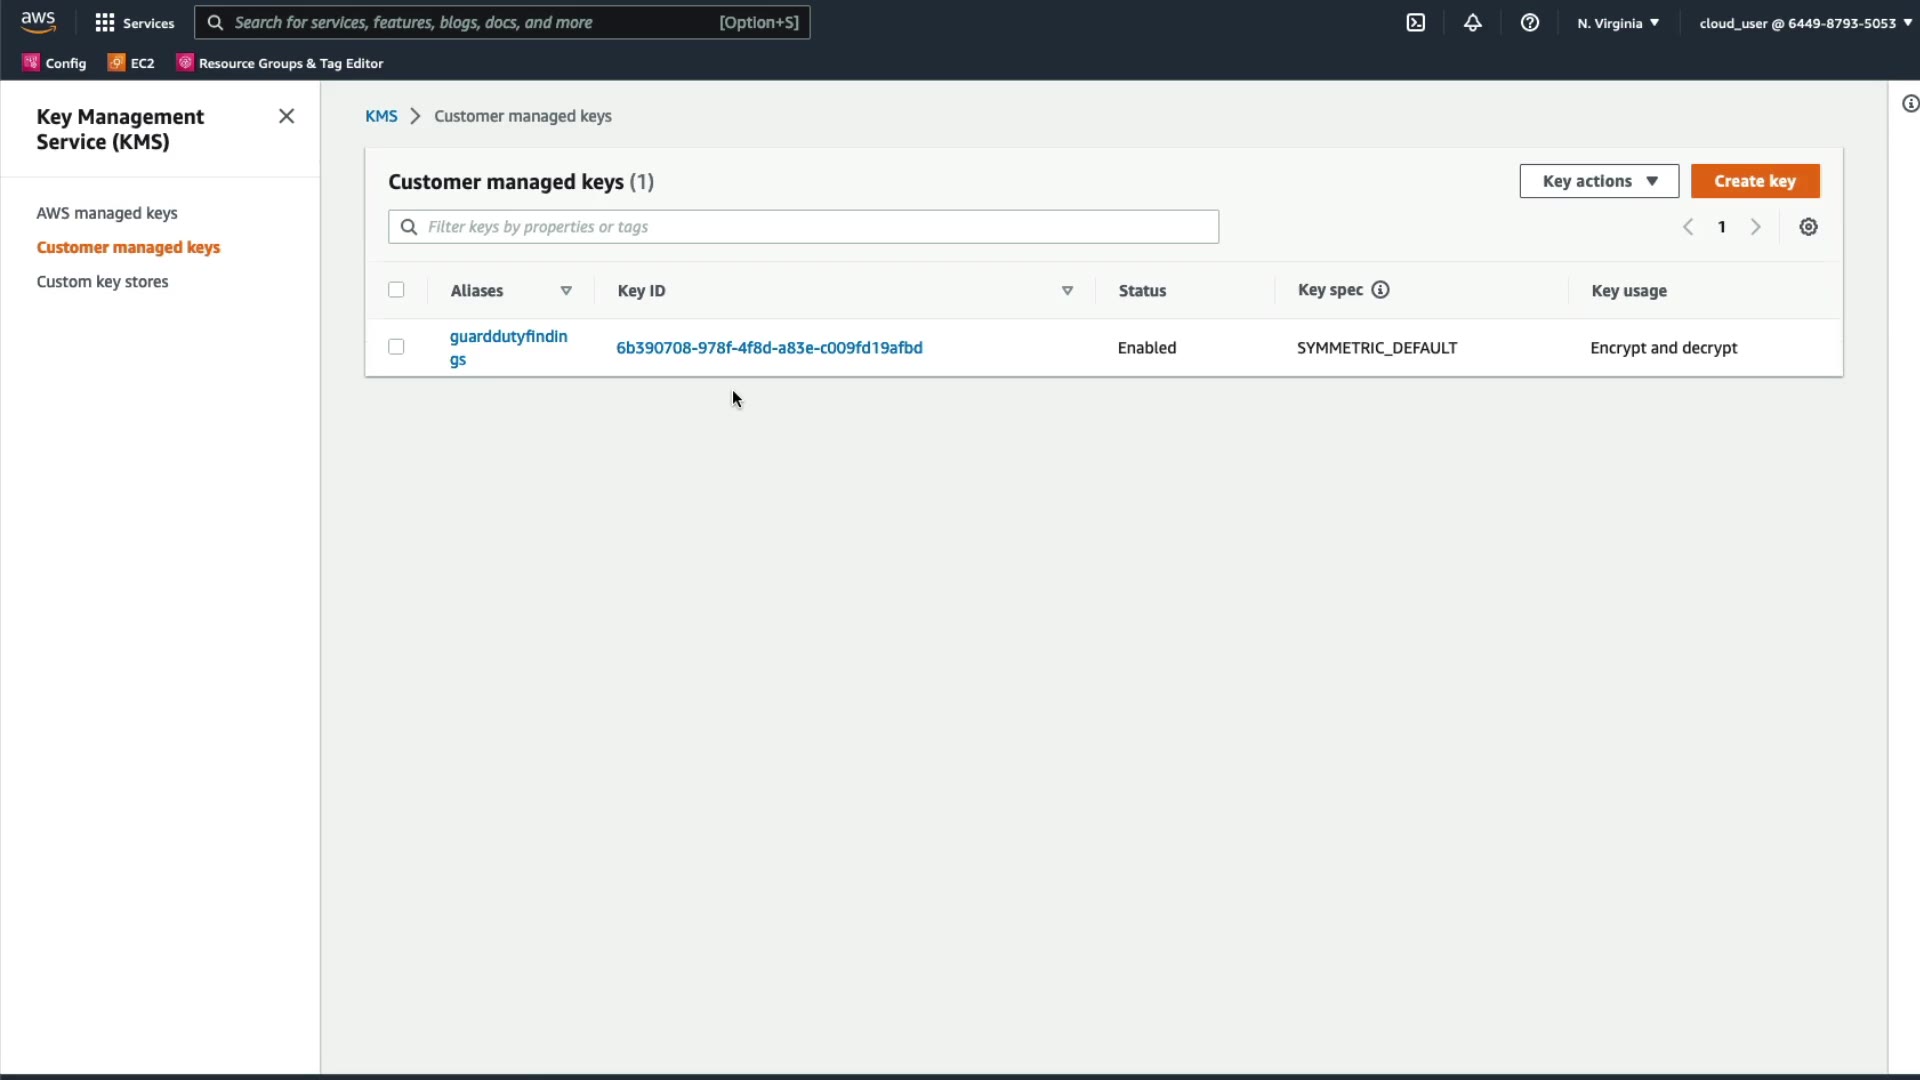The width and height of the screenshot is (1920, 1080).
Task: Select all keys header checkbox
Action: coord(396,290)
